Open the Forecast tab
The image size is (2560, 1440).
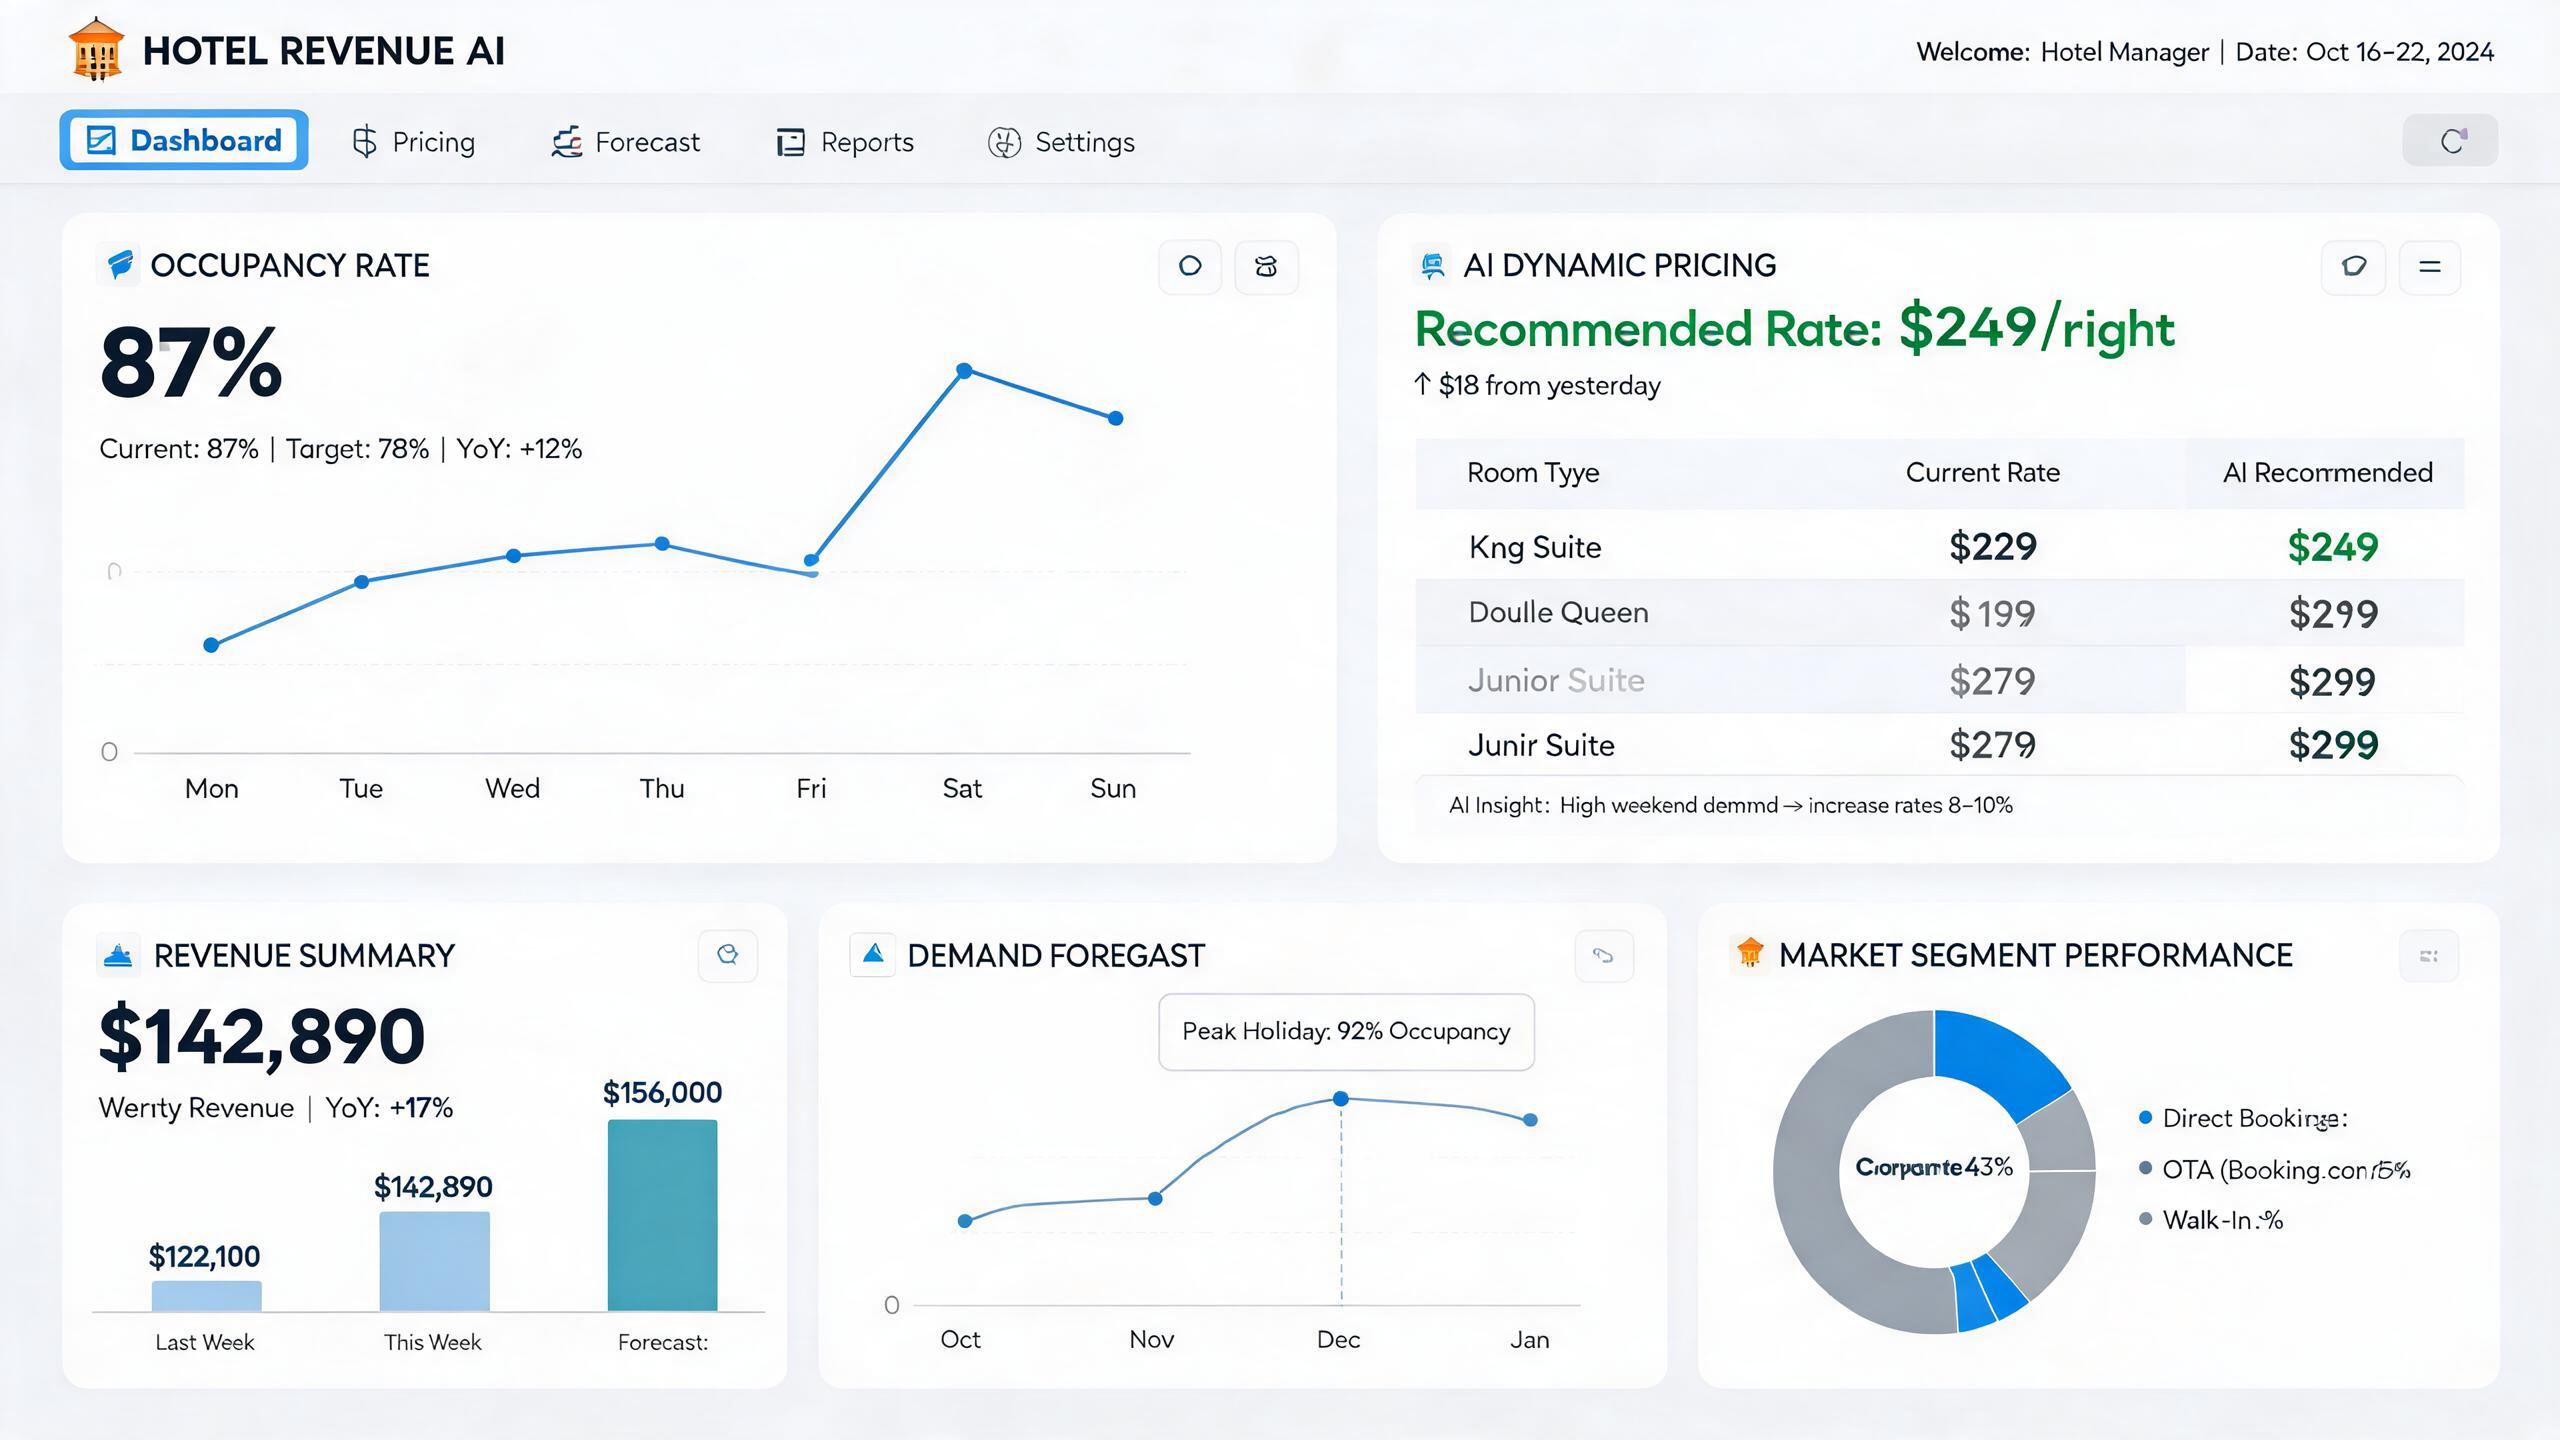[x=626, y=142]
